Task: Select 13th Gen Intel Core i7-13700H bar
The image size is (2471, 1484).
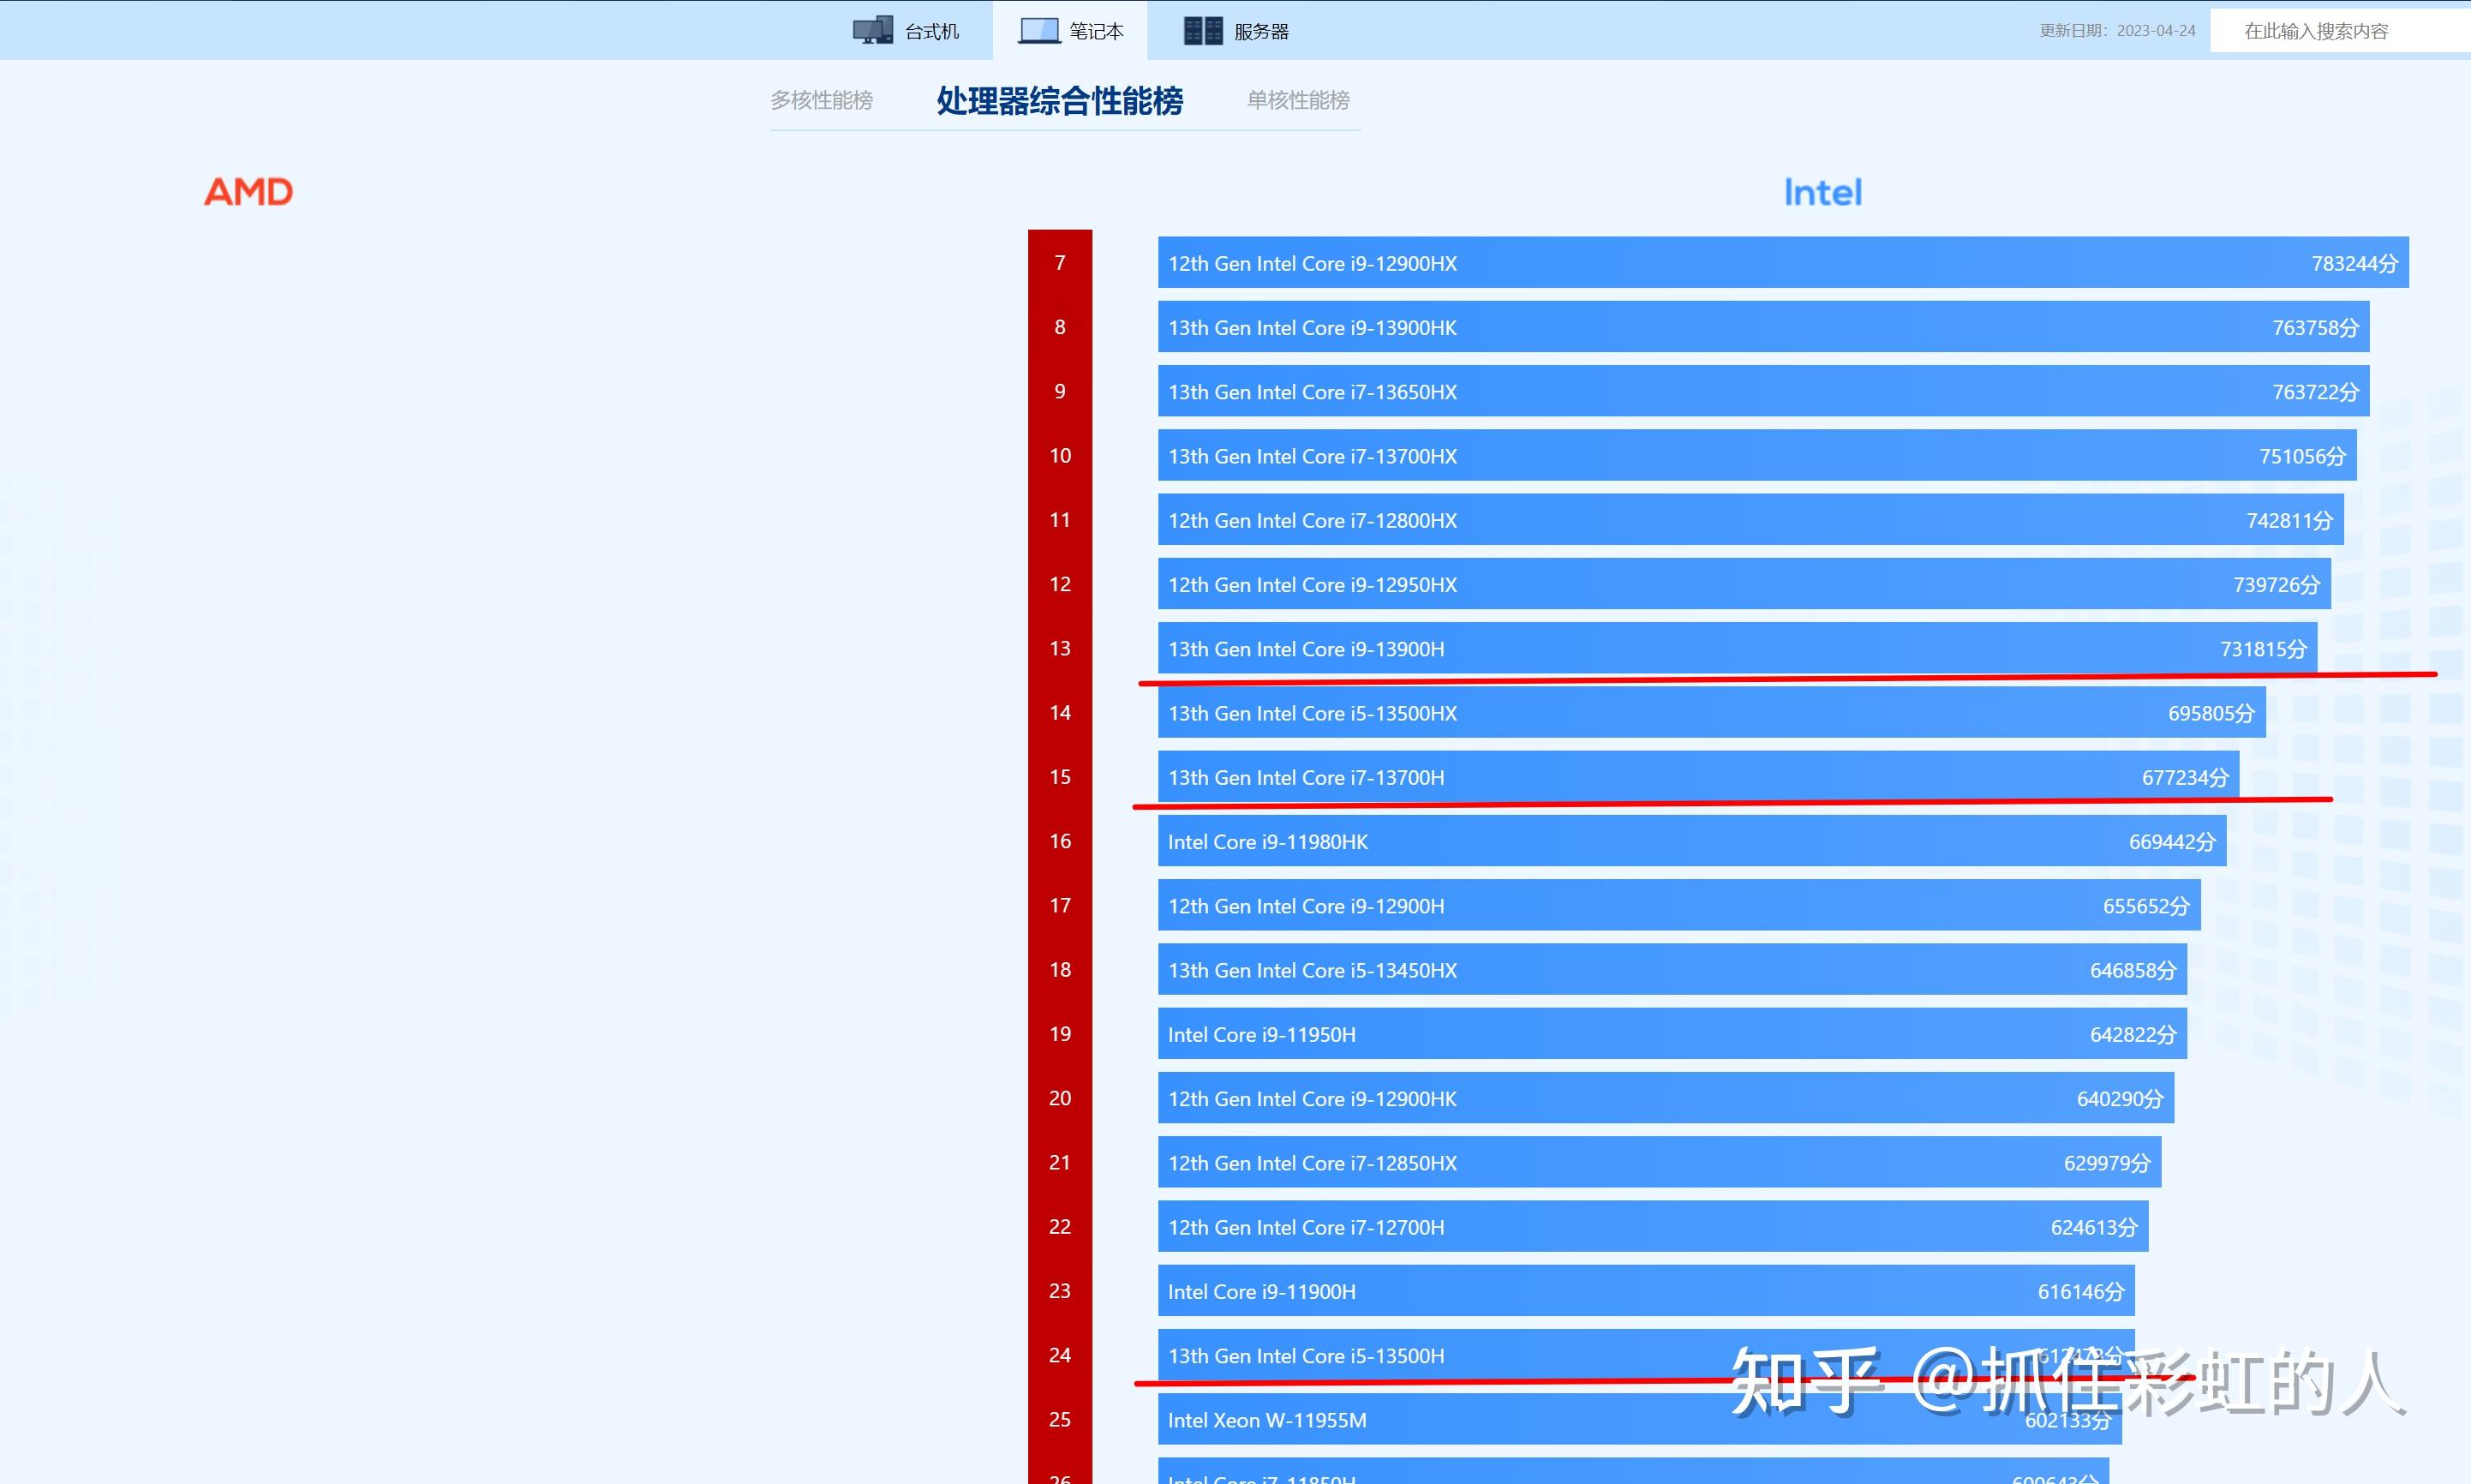Action: tap(1698, 777)
